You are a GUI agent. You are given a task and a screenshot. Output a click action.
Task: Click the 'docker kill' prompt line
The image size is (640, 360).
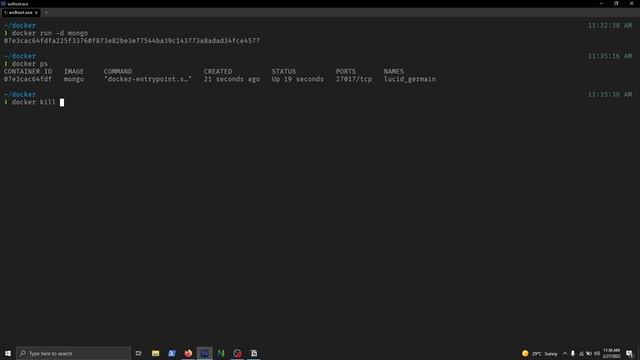pos(33,102)
